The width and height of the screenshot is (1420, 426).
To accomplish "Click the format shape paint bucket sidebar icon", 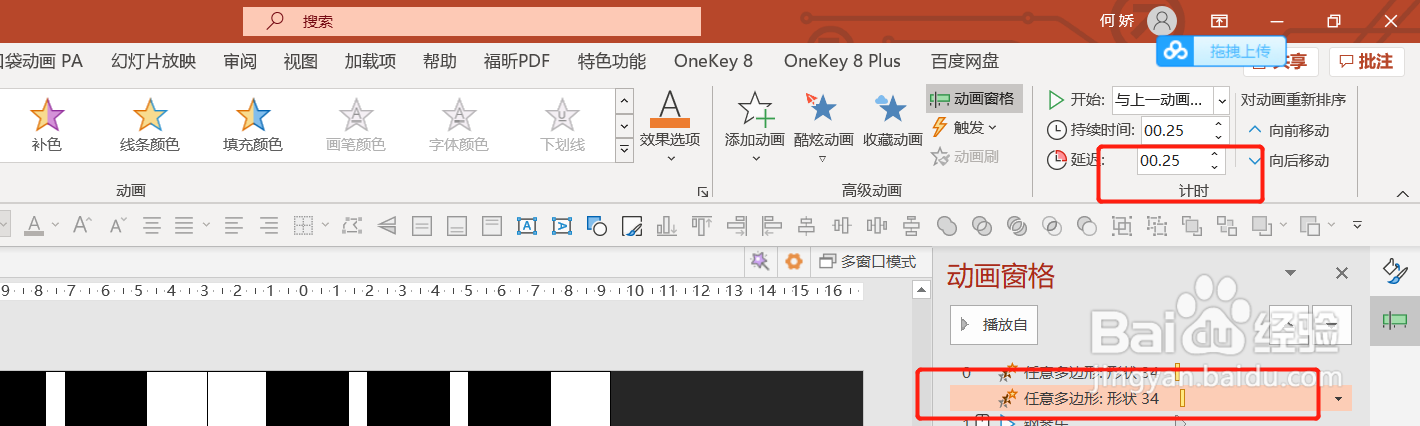I will 1394,269.
